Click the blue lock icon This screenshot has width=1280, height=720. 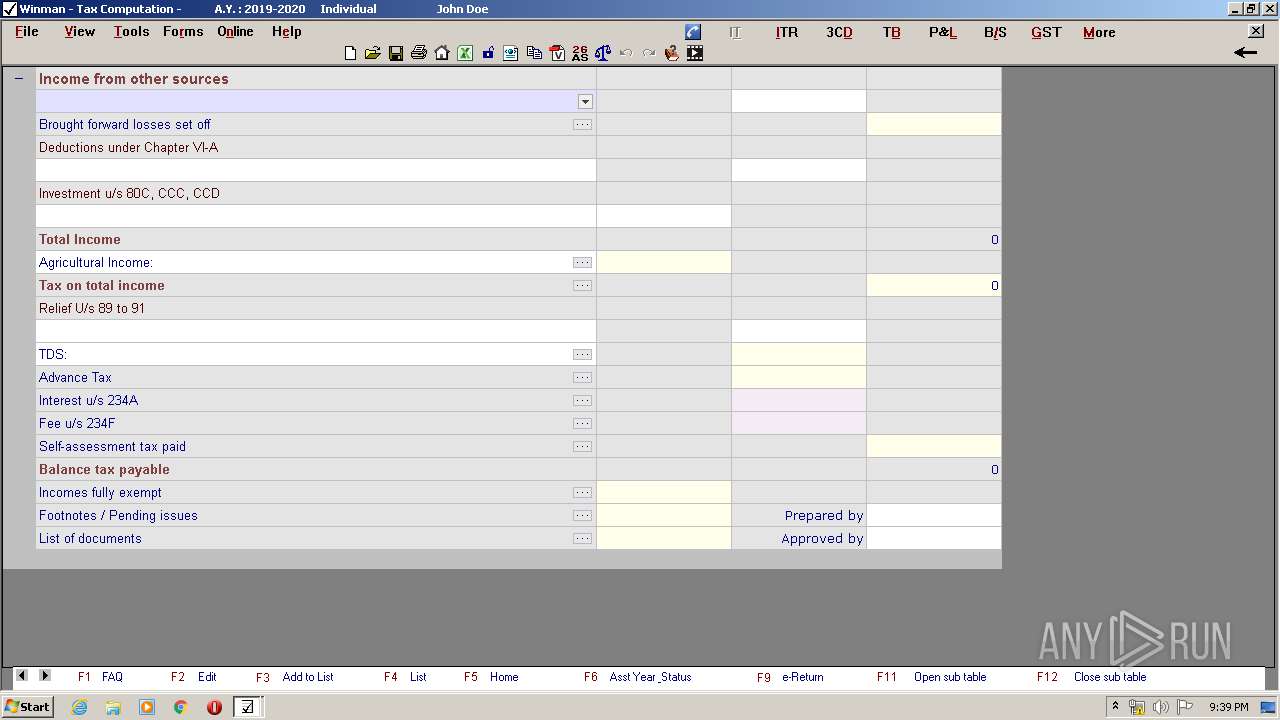(x=488, y=53)
